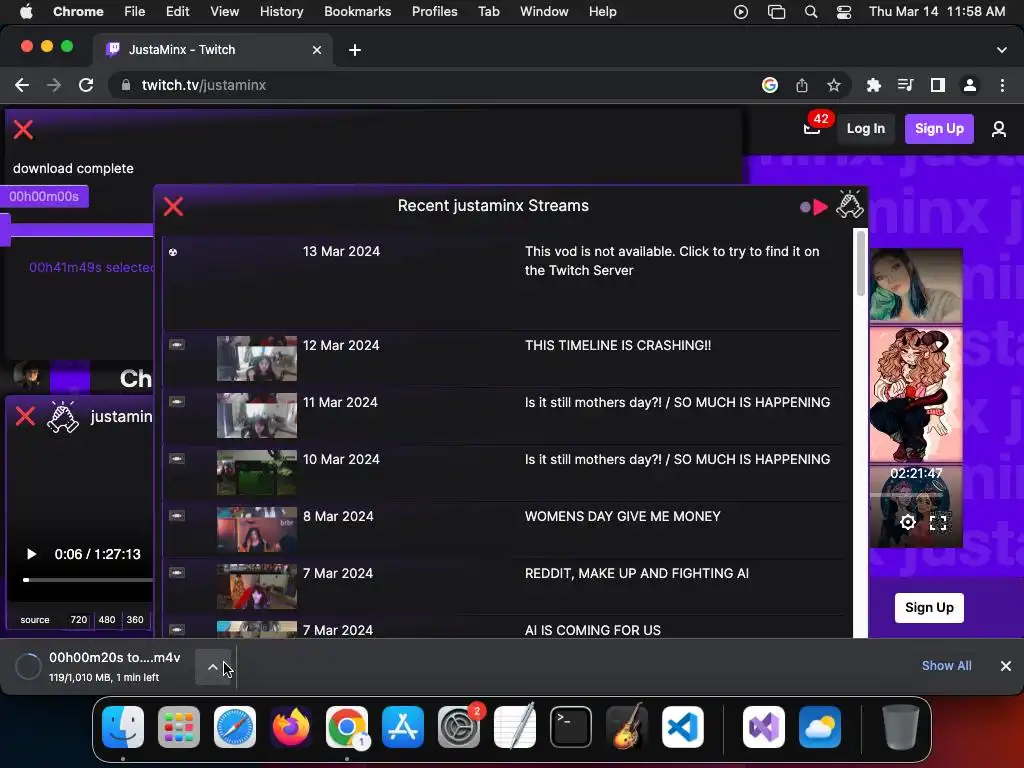Select 'THIS TIMELINE IS CRASHING!!' stream title
1024x768 pixels.
click(618, 345)
